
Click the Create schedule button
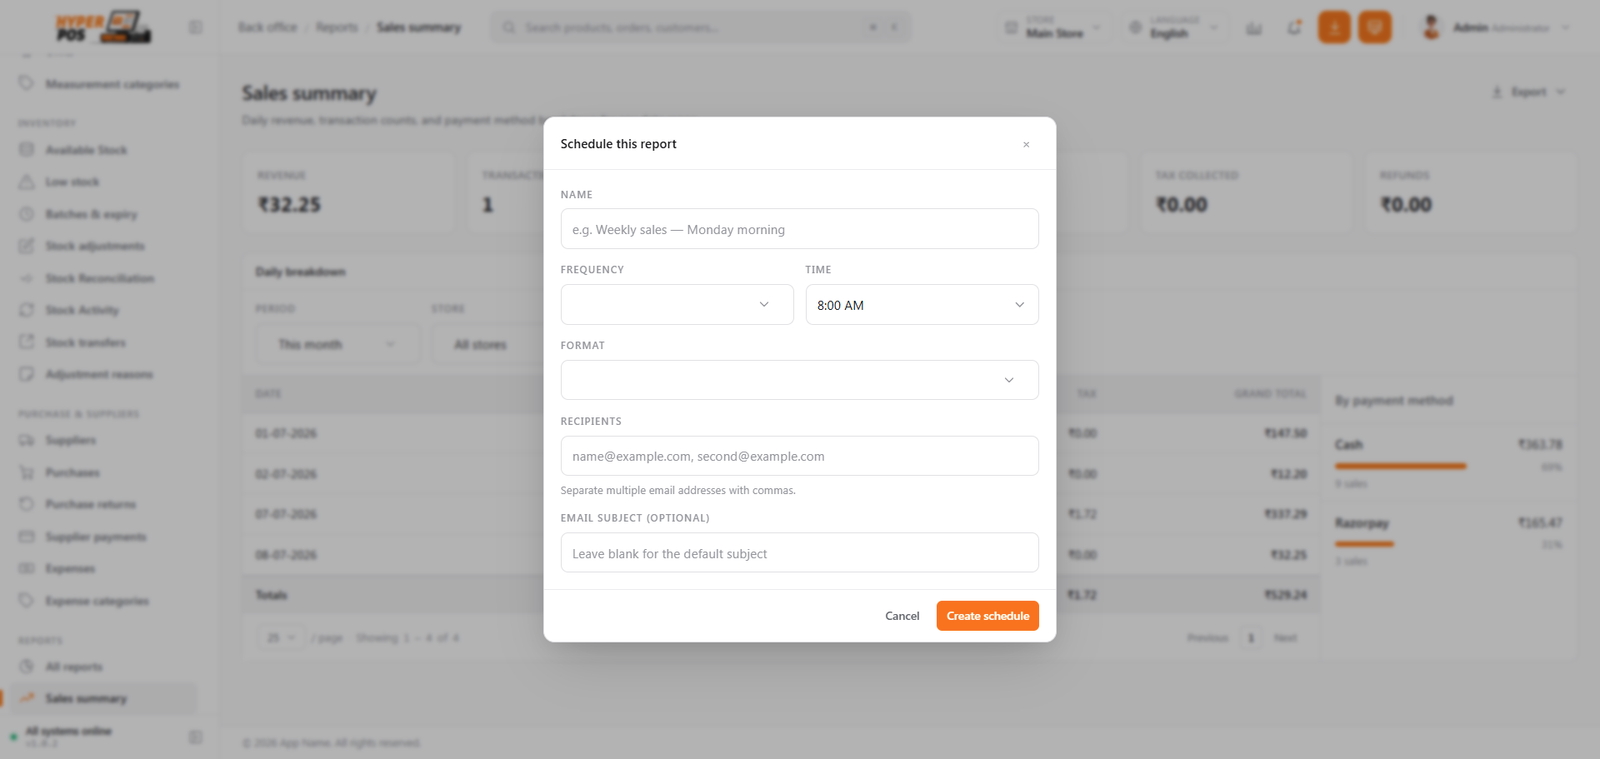tap(987, 616)
